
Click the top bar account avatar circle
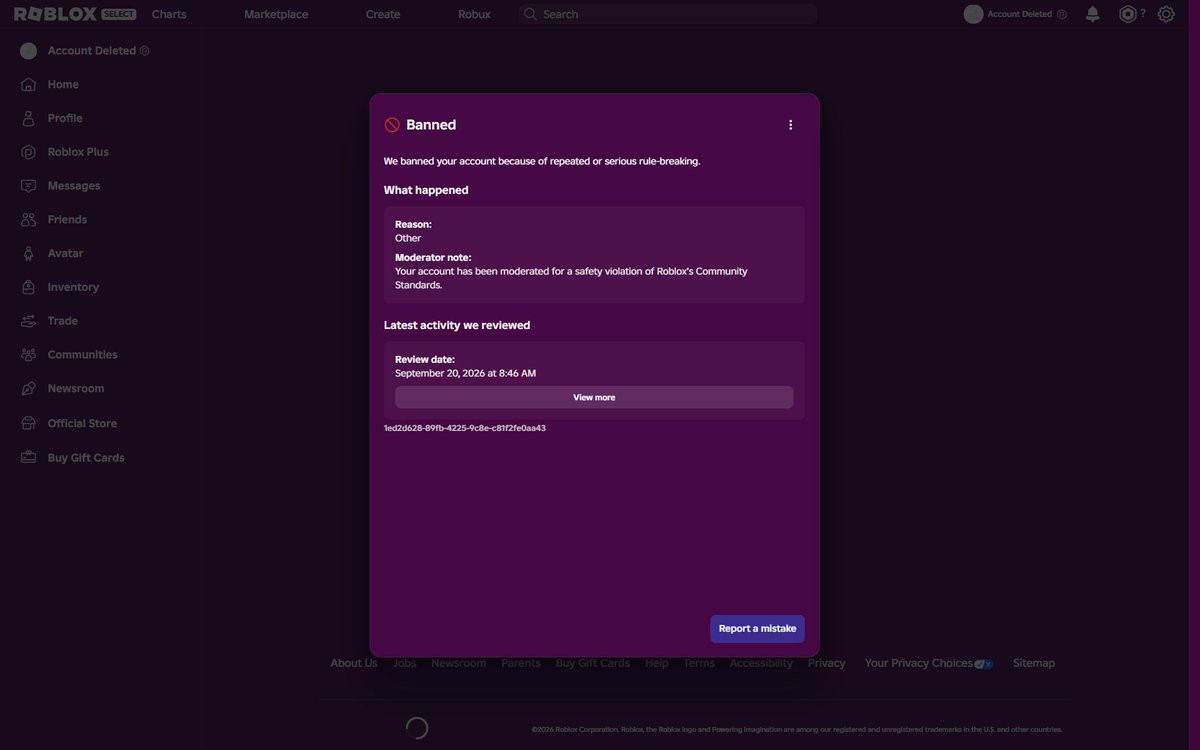pos(973,14)
